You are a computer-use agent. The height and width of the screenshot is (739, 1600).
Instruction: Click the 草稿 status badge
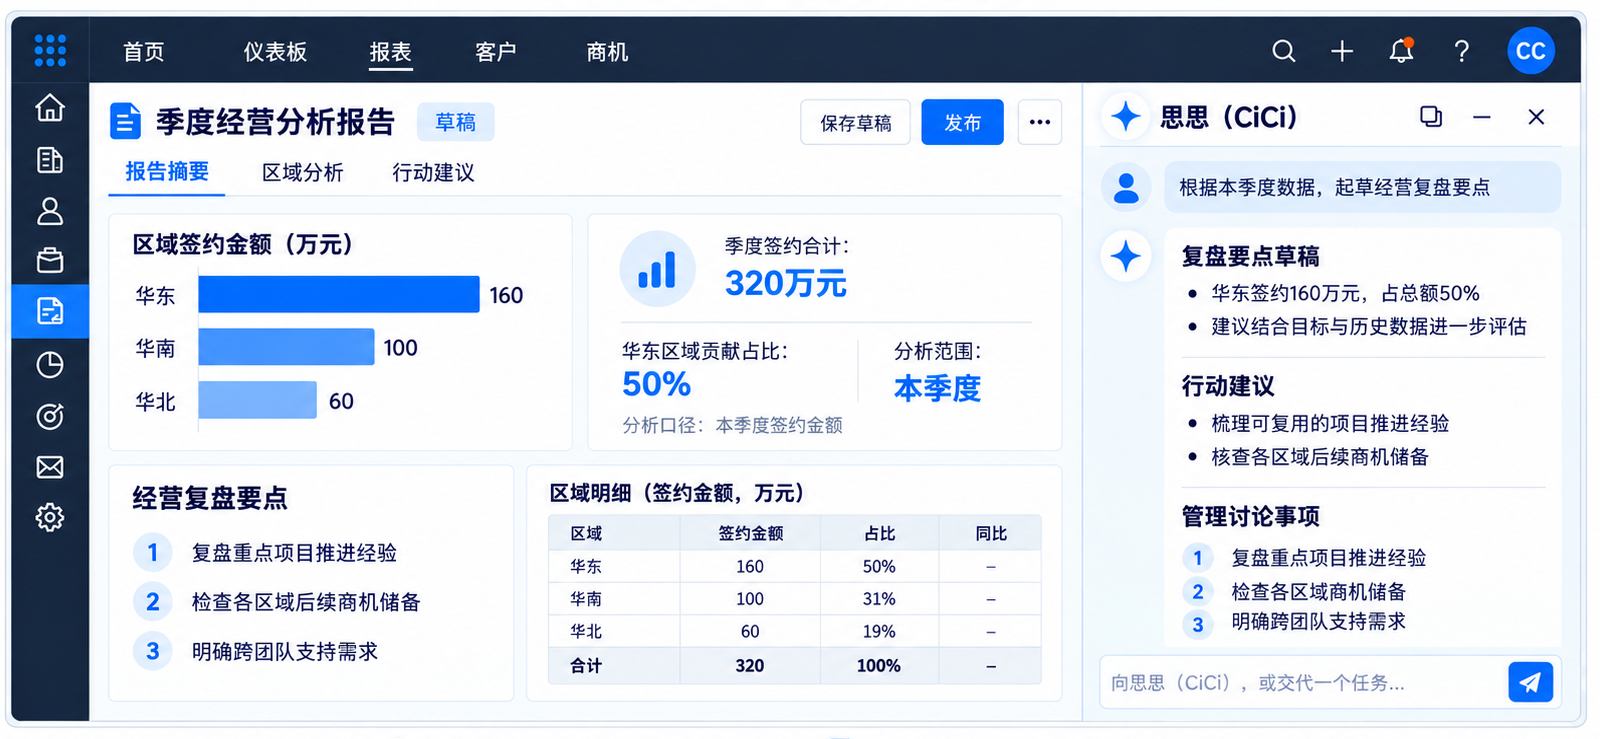click(x=456, y=122)
